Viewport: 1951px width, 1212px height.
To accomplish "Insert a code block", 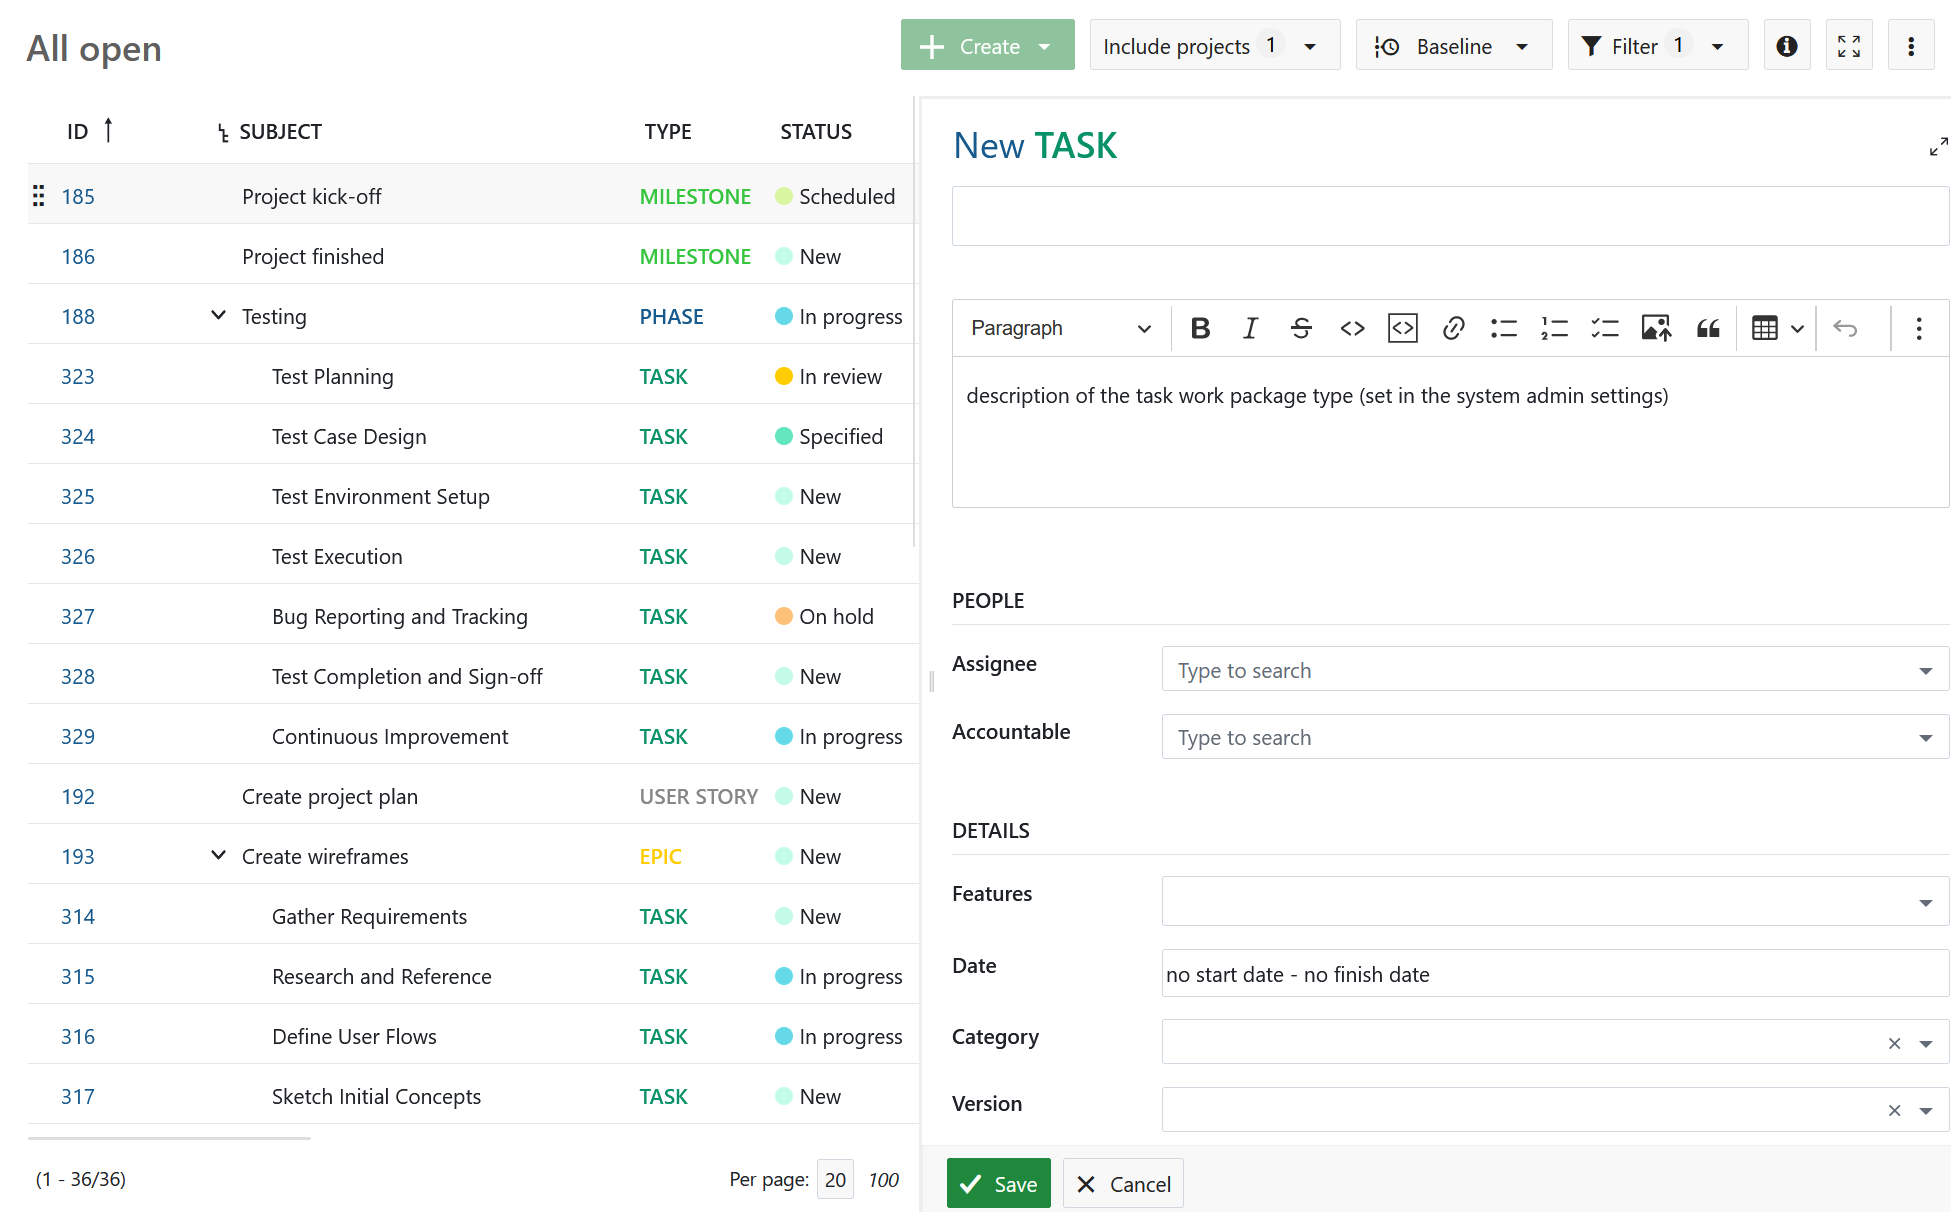I will tap(1403, 328).
